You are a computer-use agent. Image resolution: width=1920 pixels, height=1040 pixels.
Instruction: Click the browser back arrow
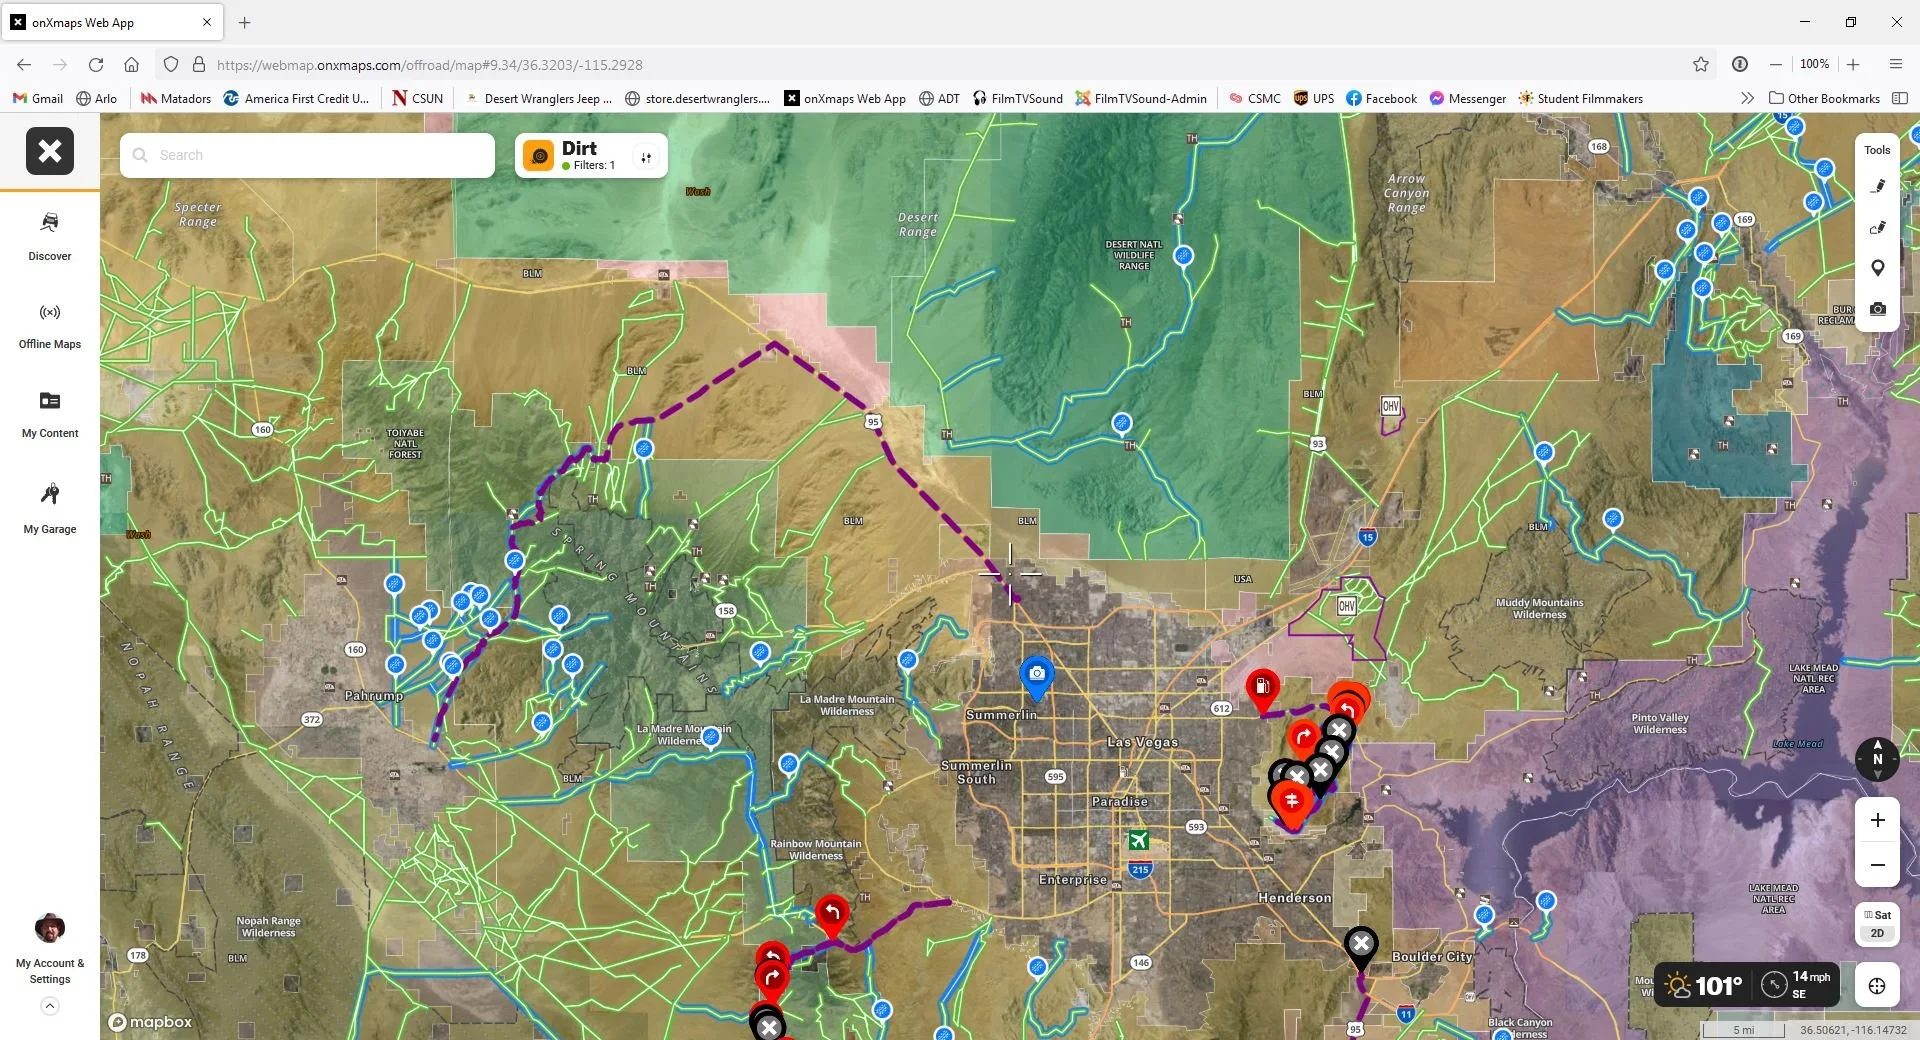24,64
